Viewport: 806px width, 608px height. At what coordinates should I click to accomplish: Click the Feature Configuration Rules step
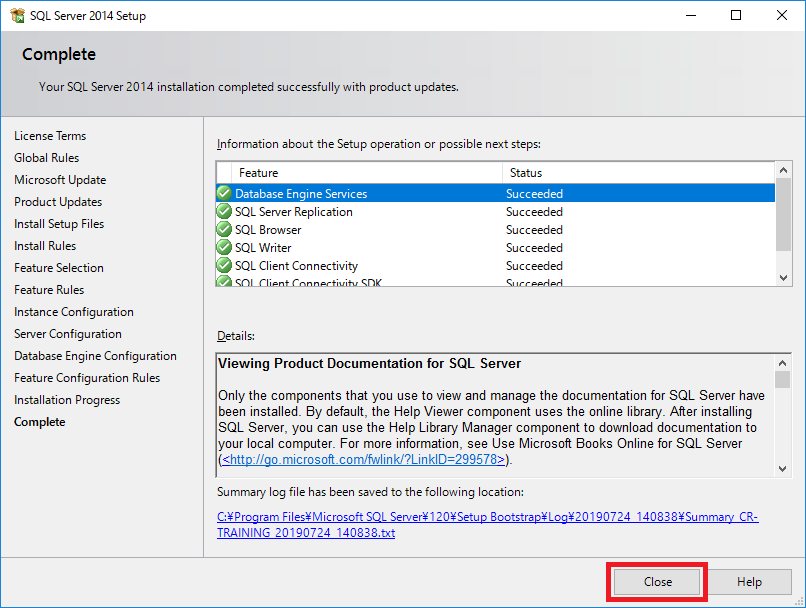click(87, 378)
